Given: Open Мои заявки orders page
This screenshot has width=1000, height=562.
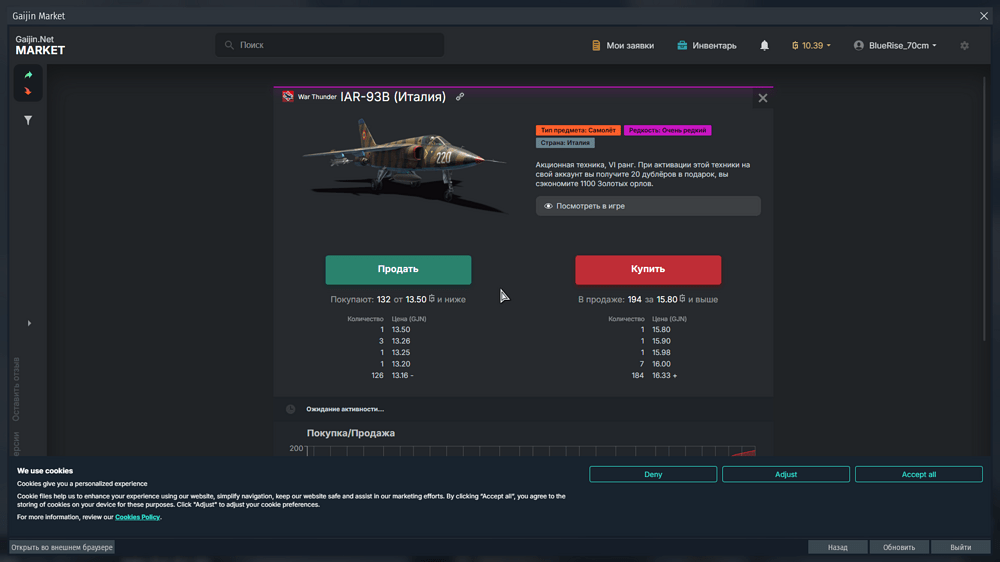Looking at the screenshot, I should 623,45.
